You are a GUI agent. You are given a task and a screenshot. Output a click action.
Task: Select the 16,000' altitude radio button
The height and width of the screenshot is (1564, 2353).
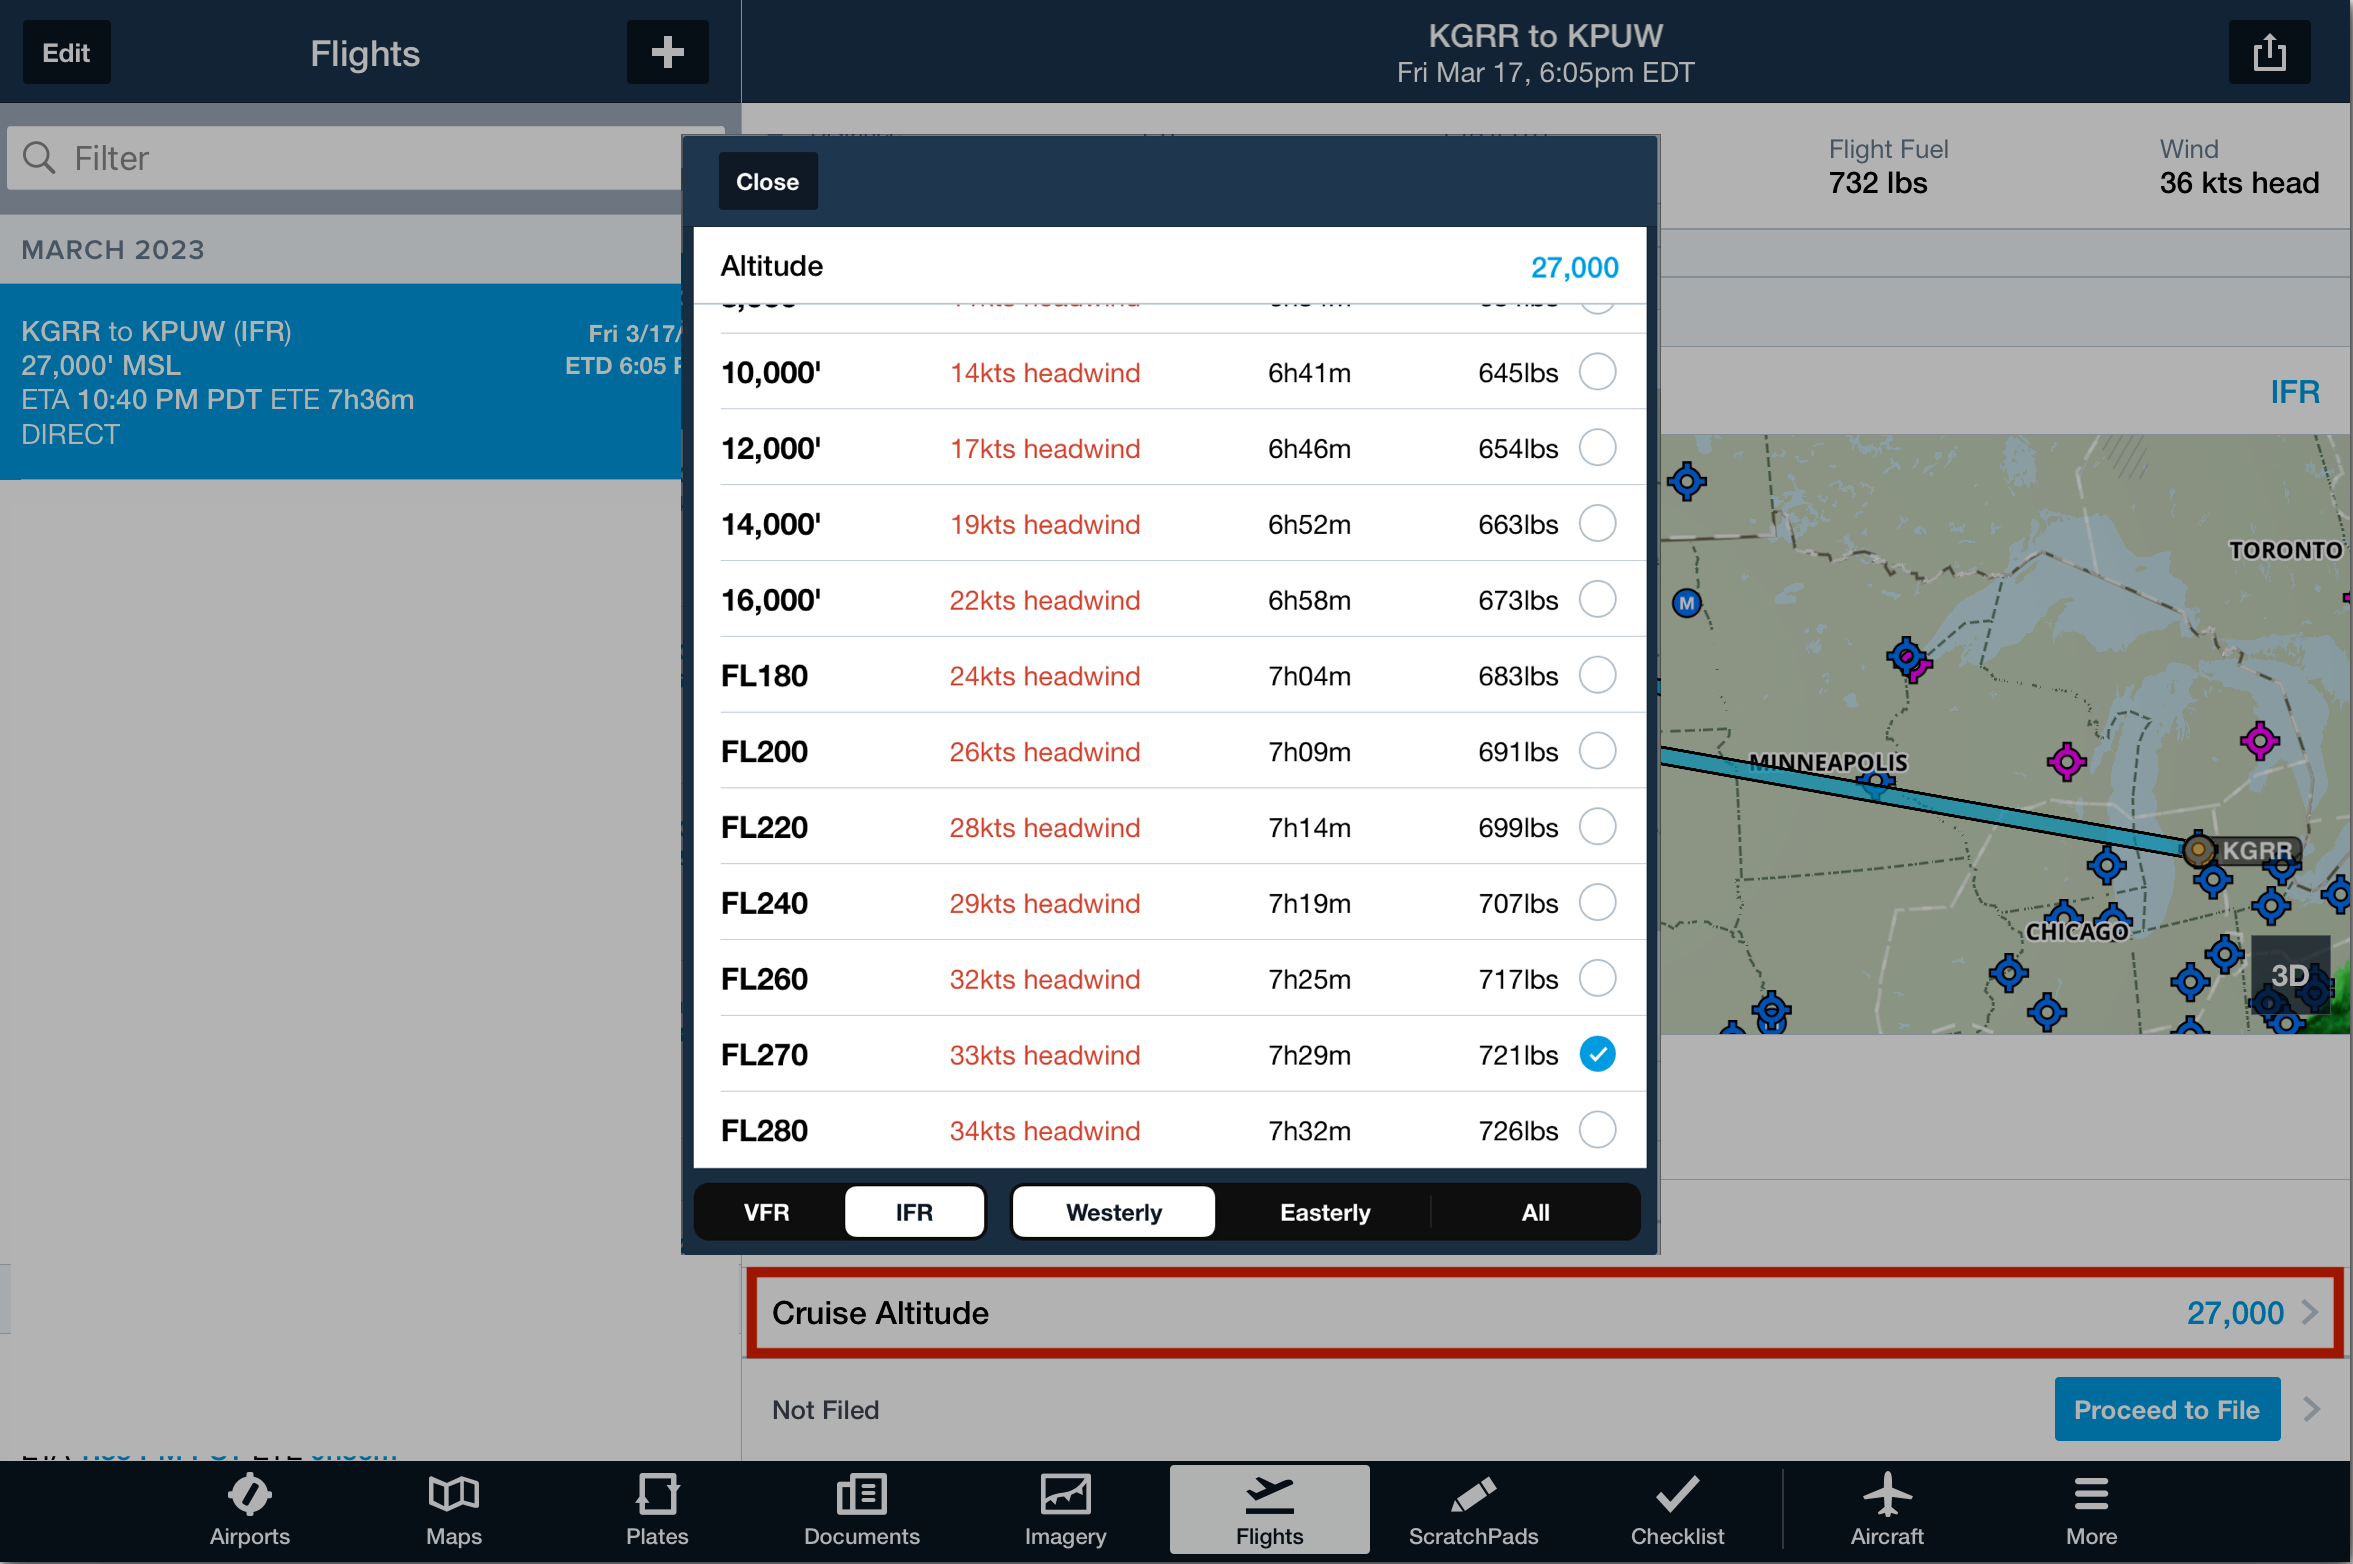click(x=1597, y=600)
